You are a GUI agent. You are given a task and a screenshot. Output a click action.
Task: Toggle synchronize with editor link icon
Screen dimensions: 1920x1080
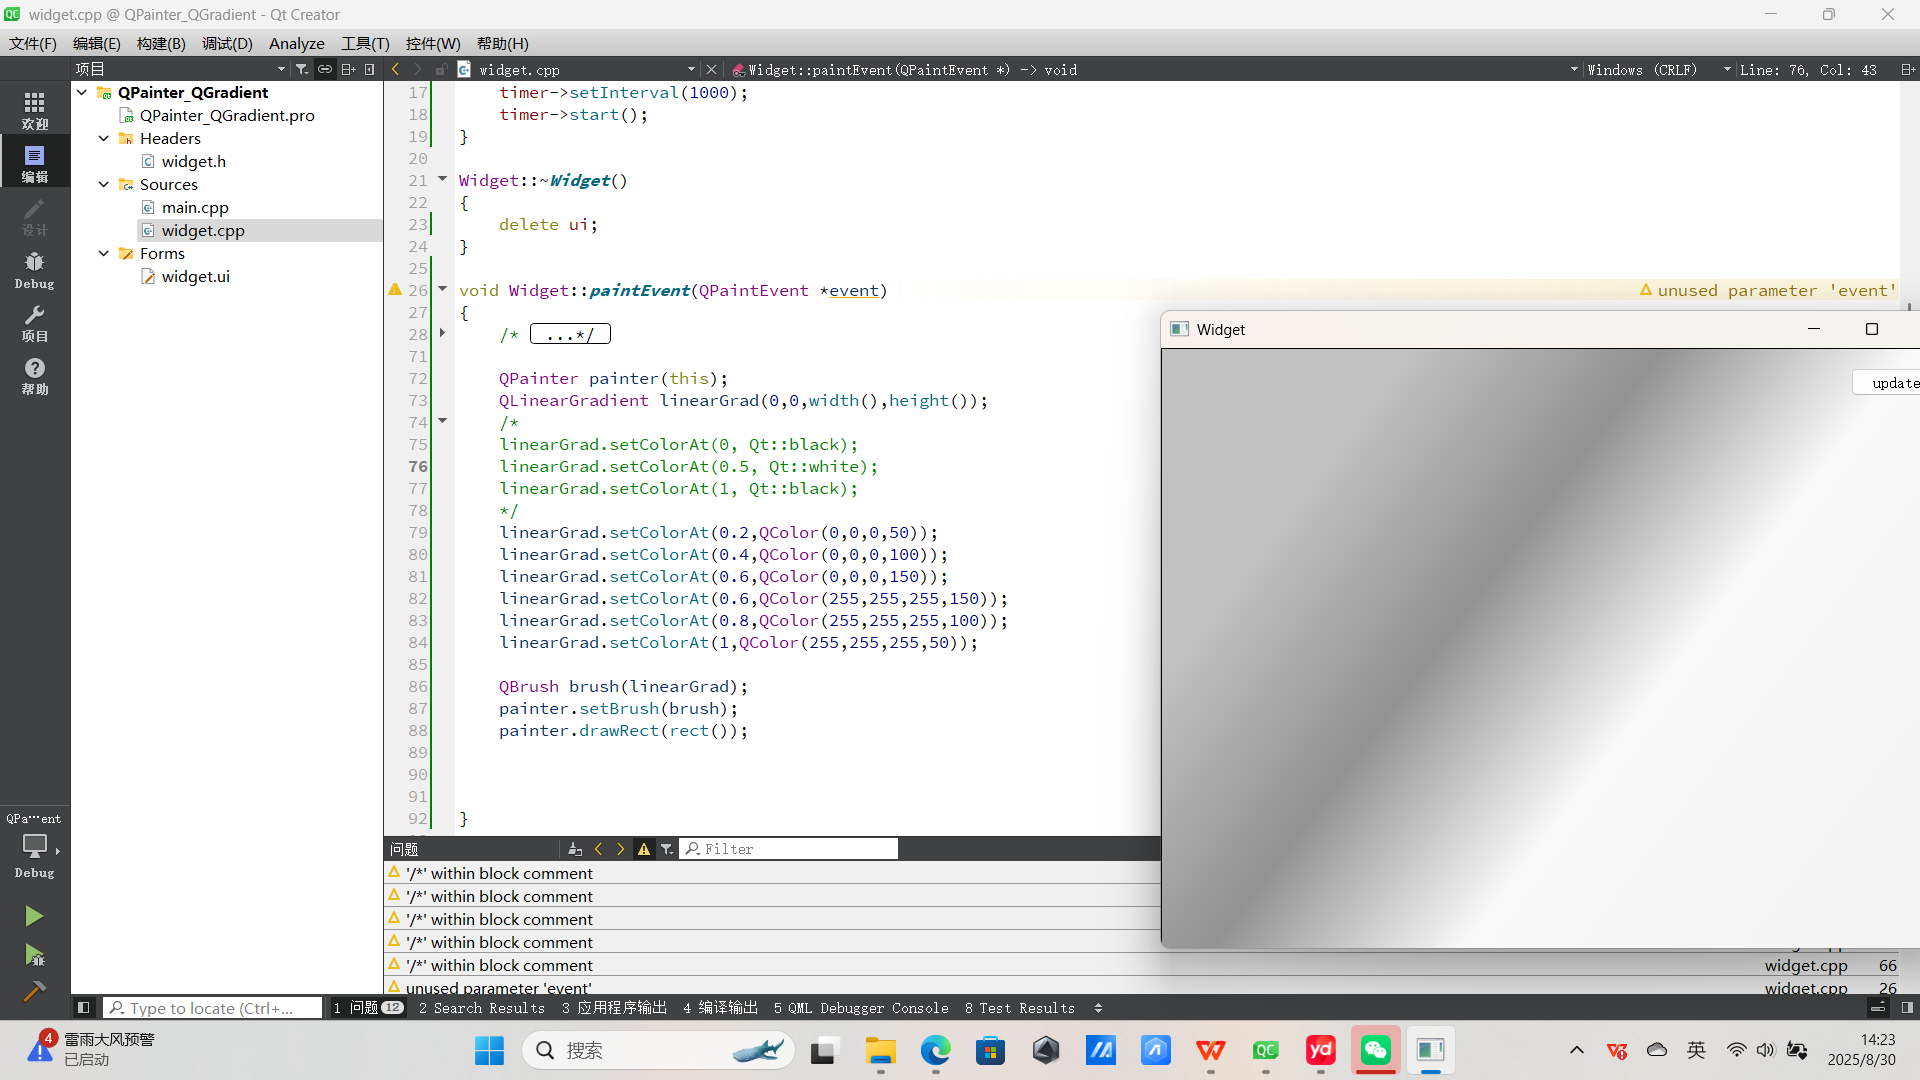point(325,69)
